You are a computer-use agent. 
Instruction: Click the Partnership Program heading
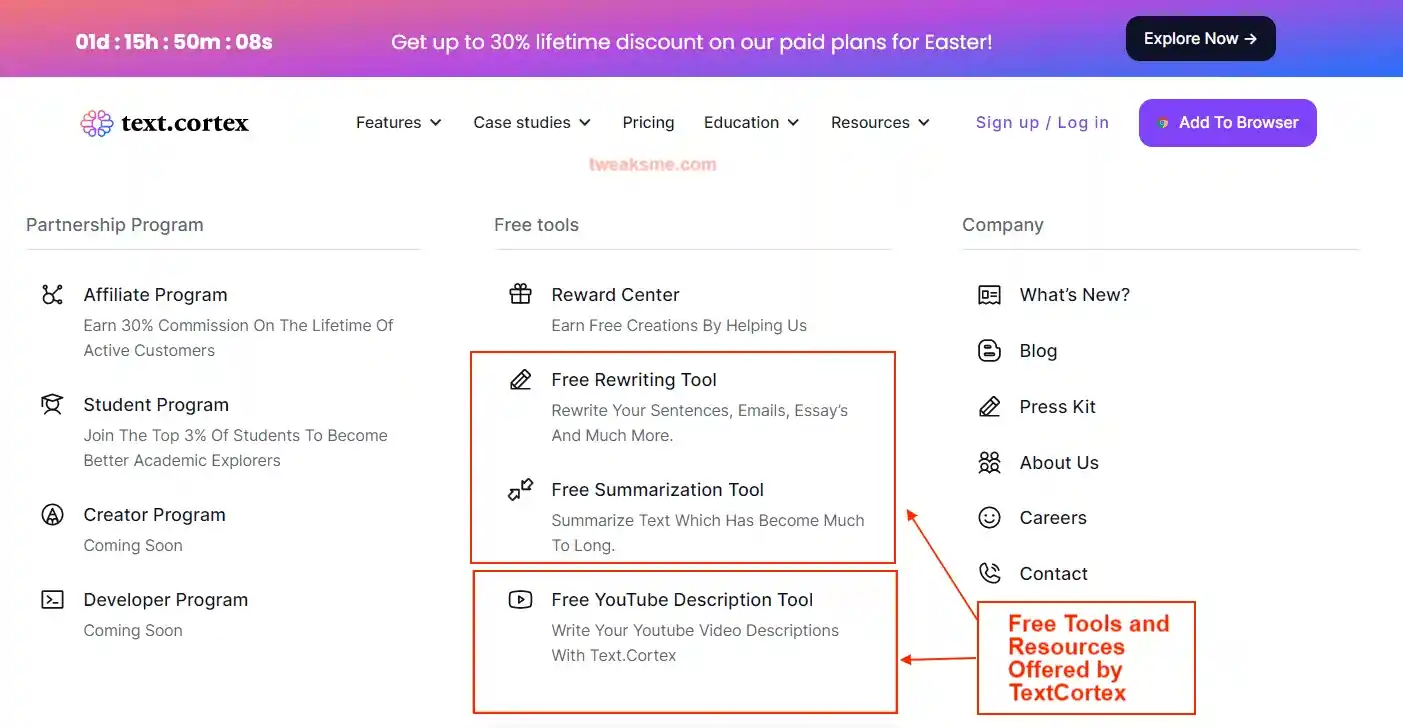pyautogui.click(x=114, y=225)
